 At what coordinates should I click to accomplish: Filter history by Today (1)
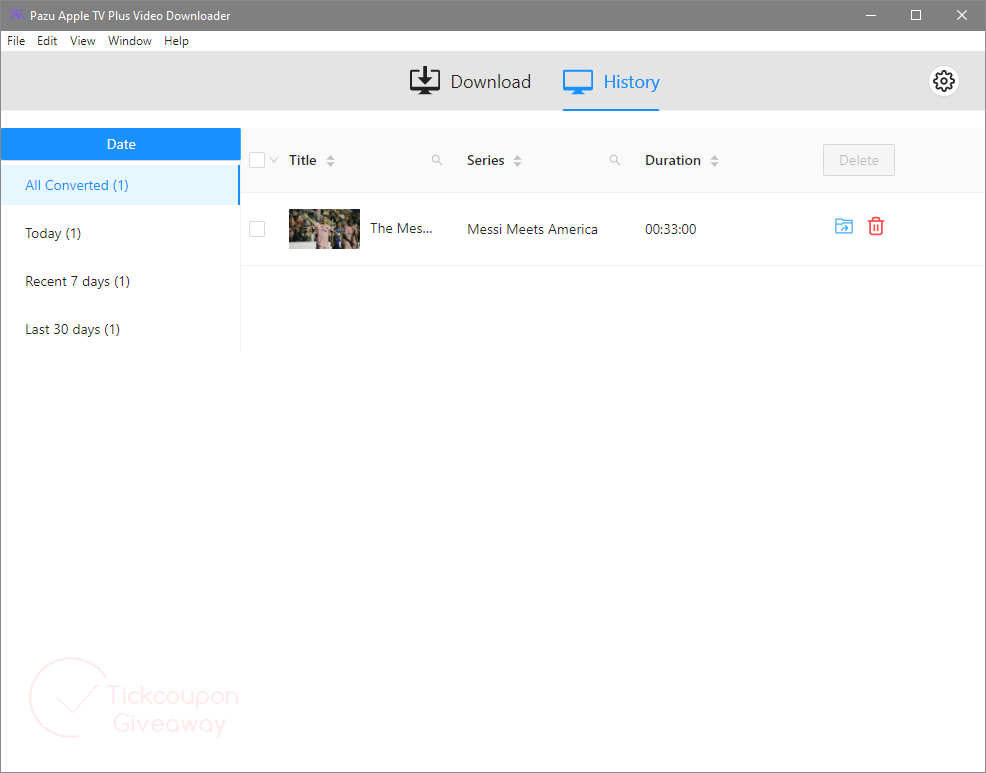(x=120, y=233)
